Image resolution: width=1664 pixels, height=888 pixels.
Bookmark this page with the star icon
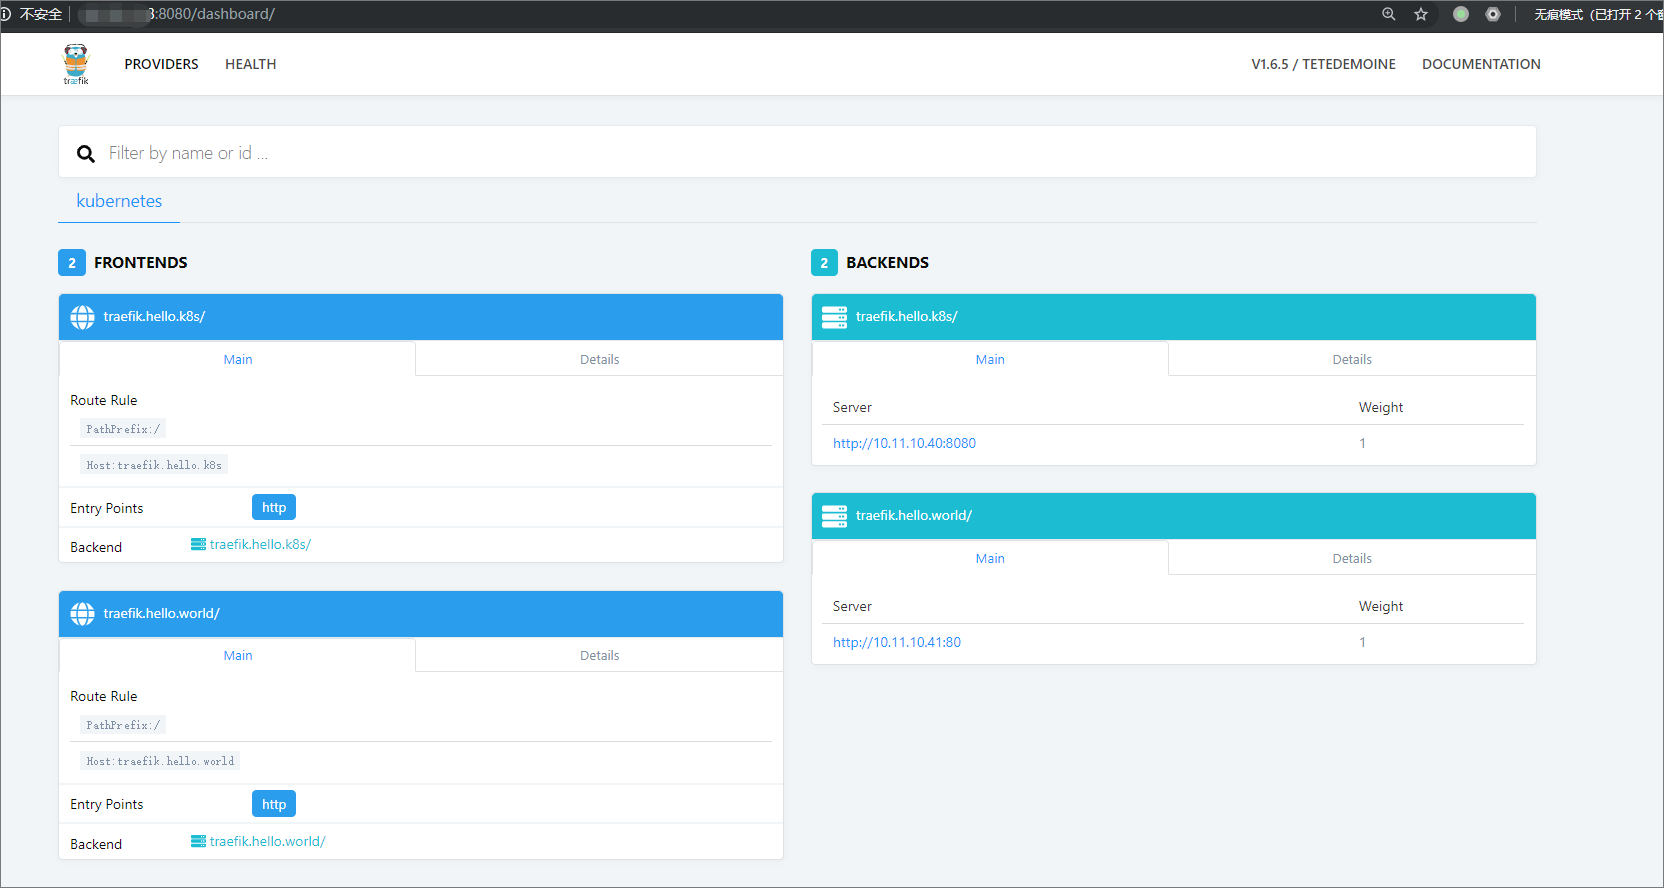click(x=1420, y=14)
